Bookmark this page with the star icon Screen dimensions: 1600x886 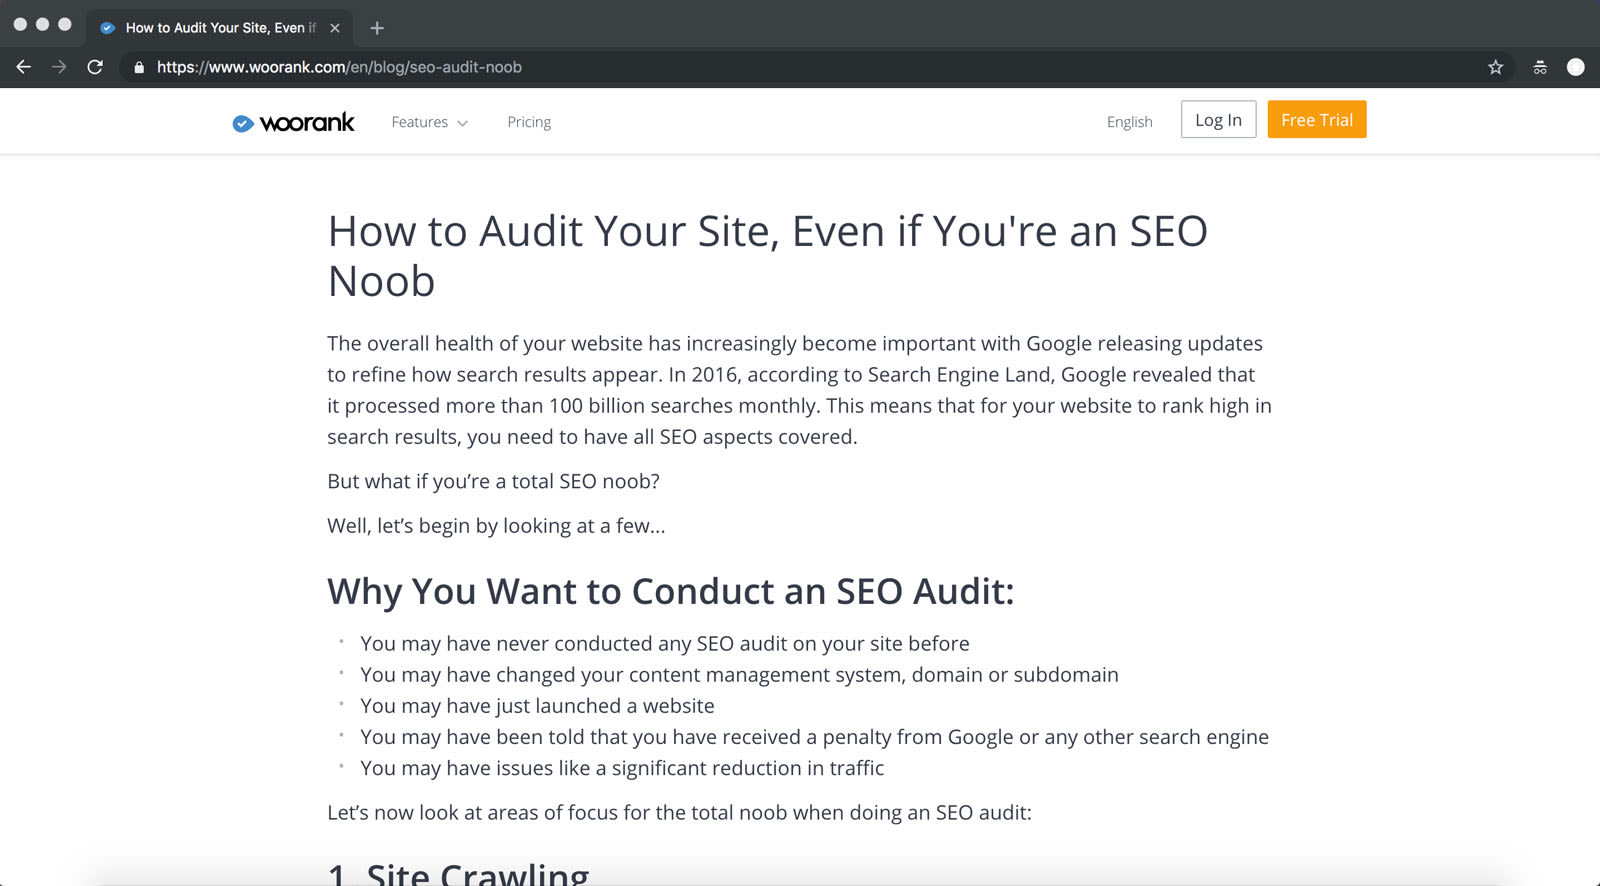click(x=1495, y=67)
